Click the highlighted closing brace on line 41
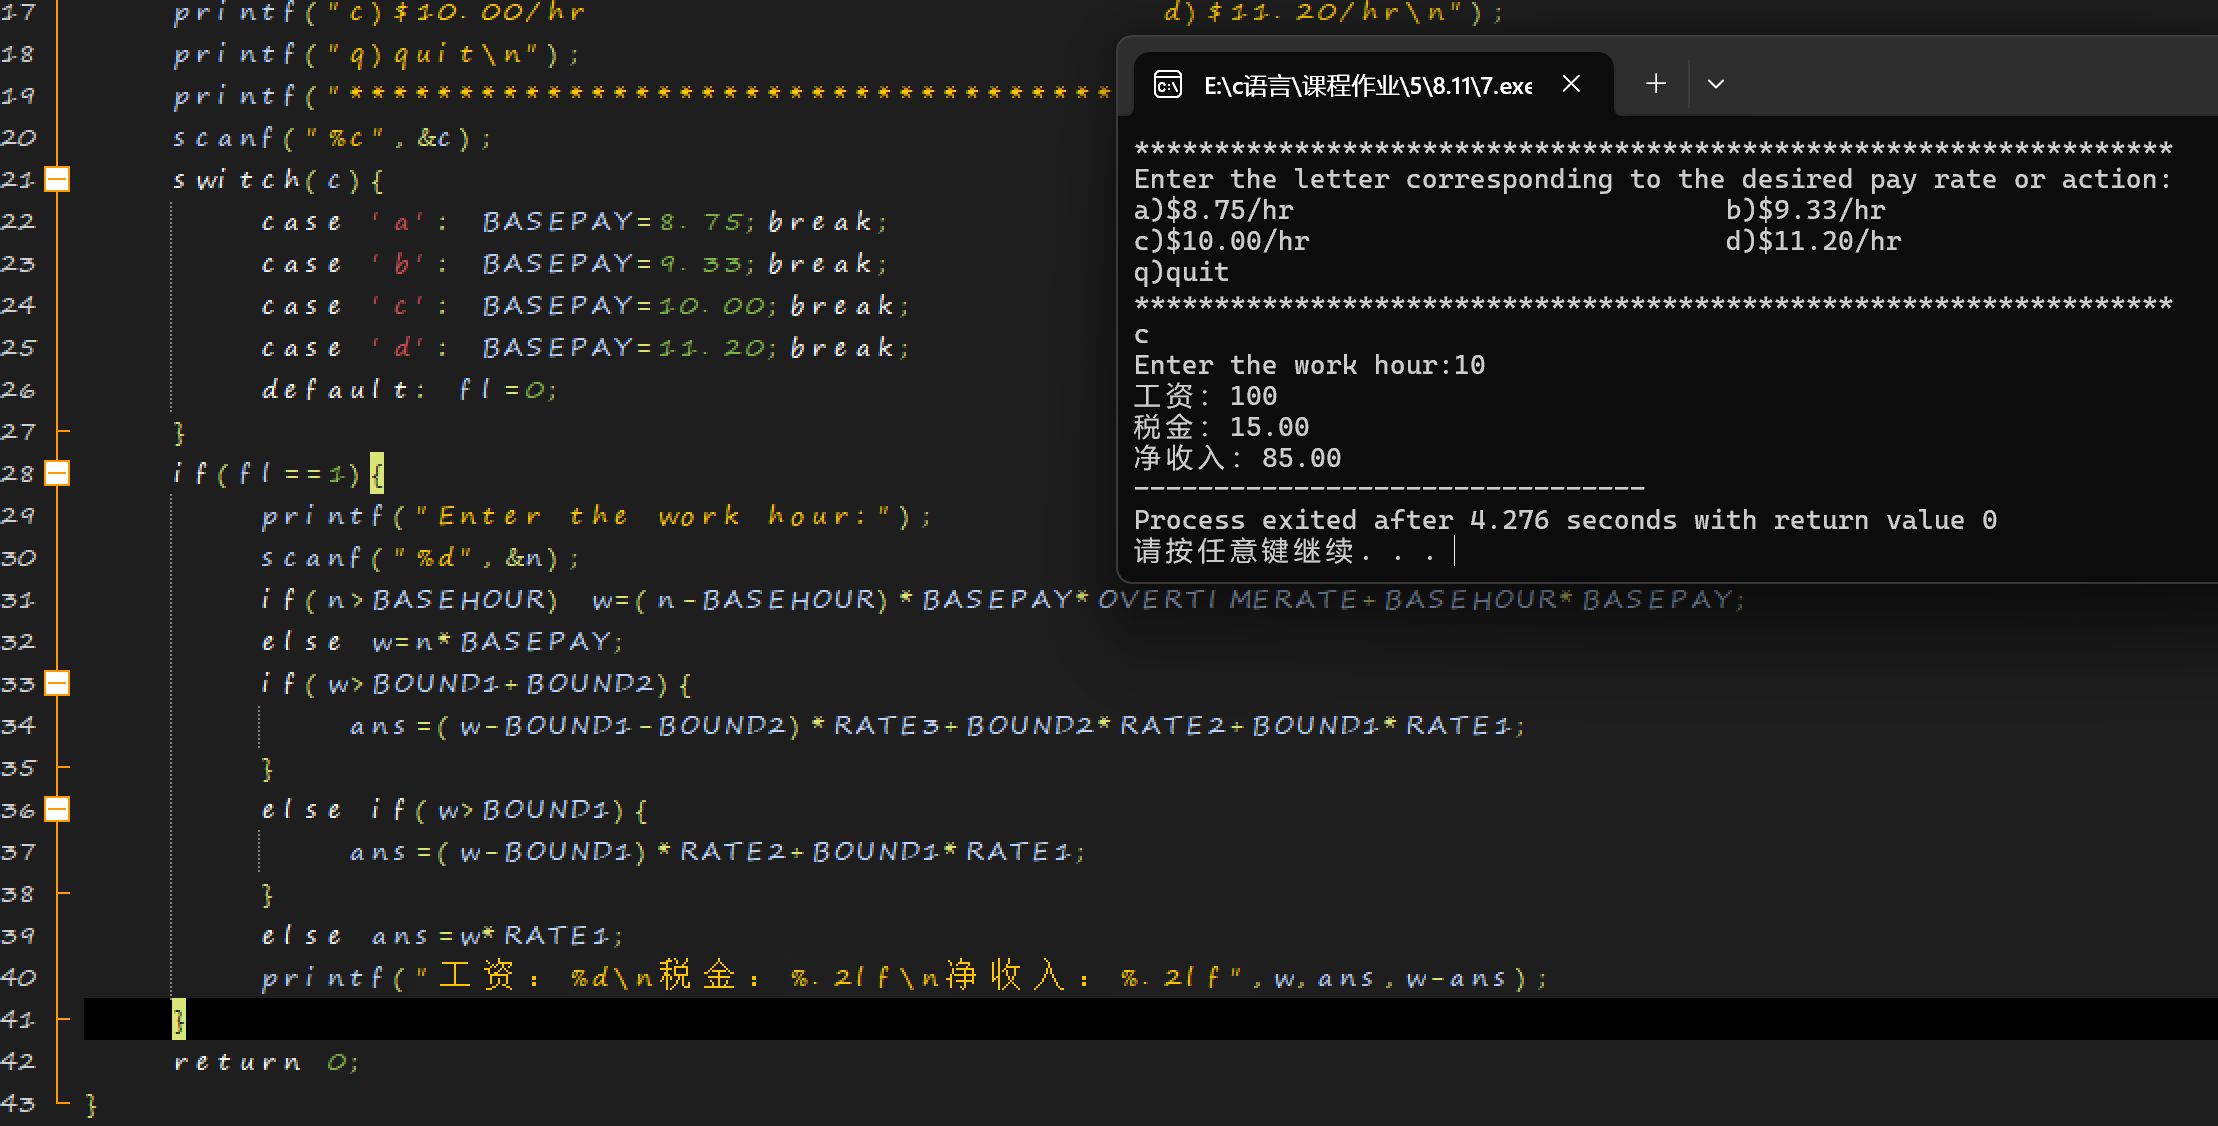The height and width of the screenshot is (1126, 2218). (x=178, y=1019)
